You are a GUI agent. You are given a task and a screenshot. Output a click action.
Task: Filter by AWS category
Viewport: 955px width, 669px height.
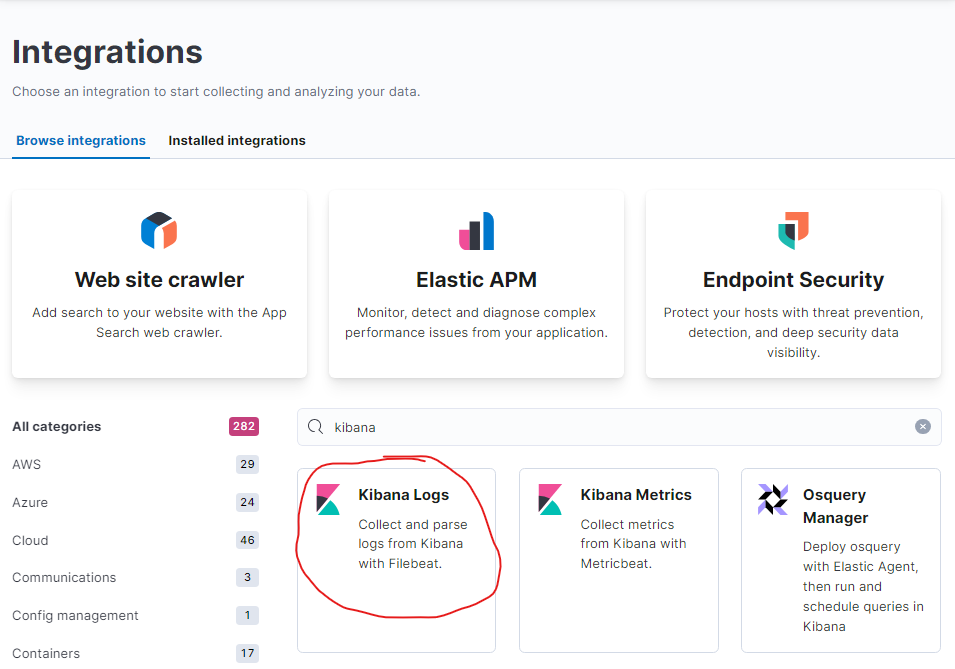coord(26,464)
